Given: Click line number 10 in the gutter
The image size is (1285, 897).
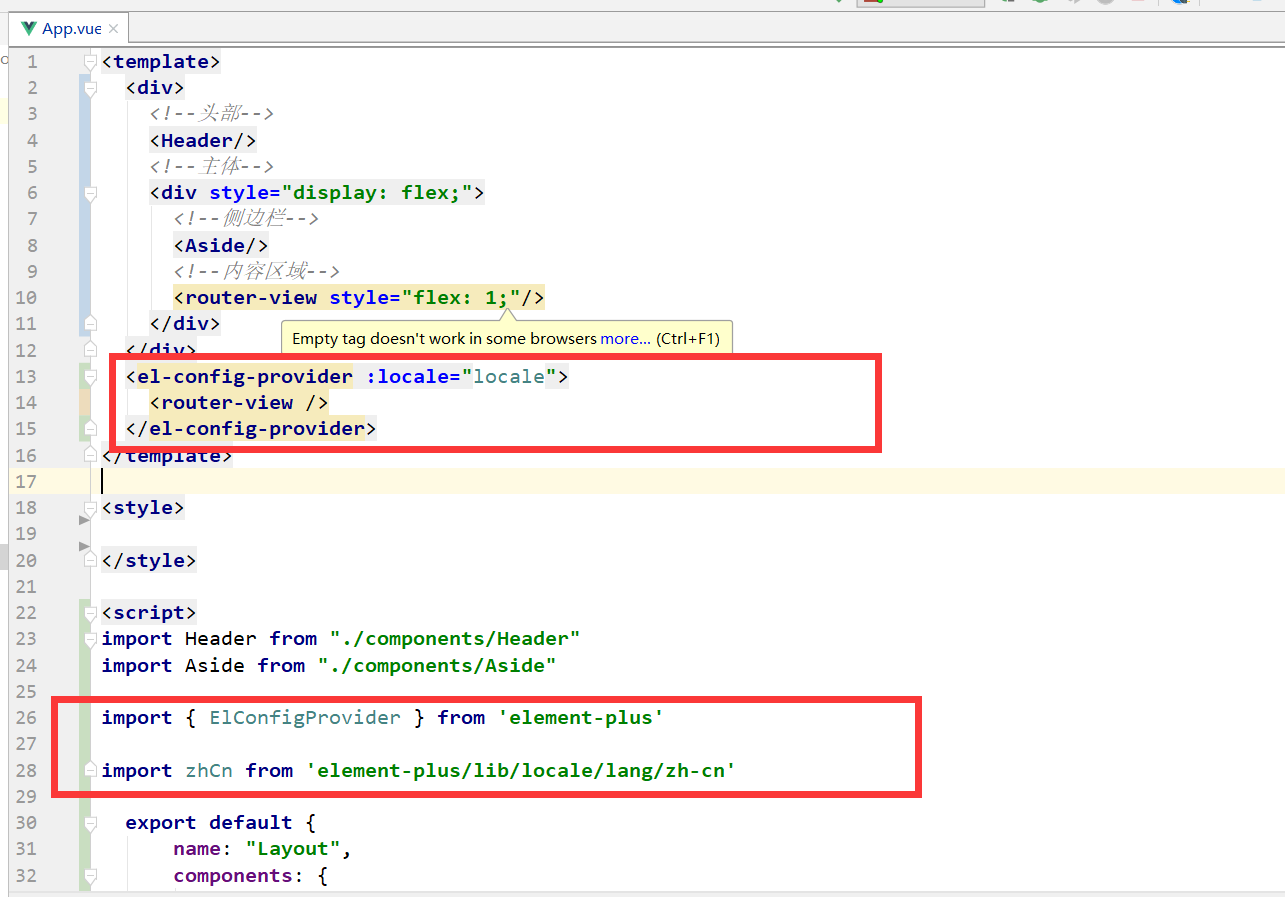Looking at the screenshot, I should [x=26, y=297].
